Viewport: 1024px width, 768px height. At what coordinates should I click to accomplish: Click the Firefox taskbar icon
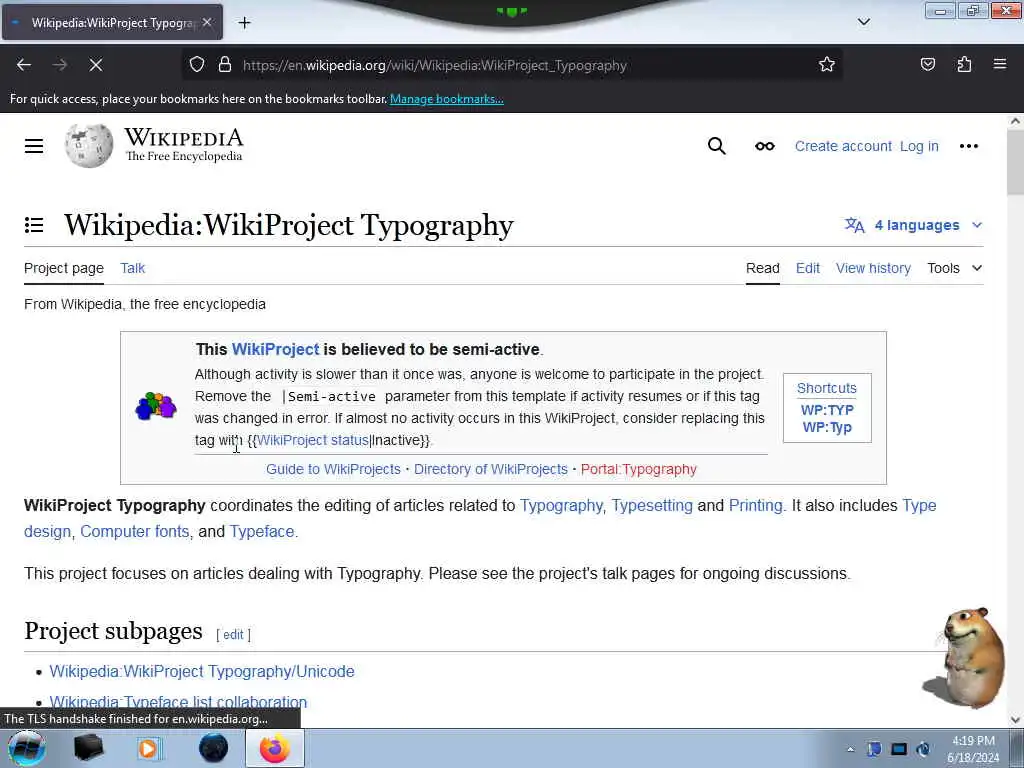[275, 748]
